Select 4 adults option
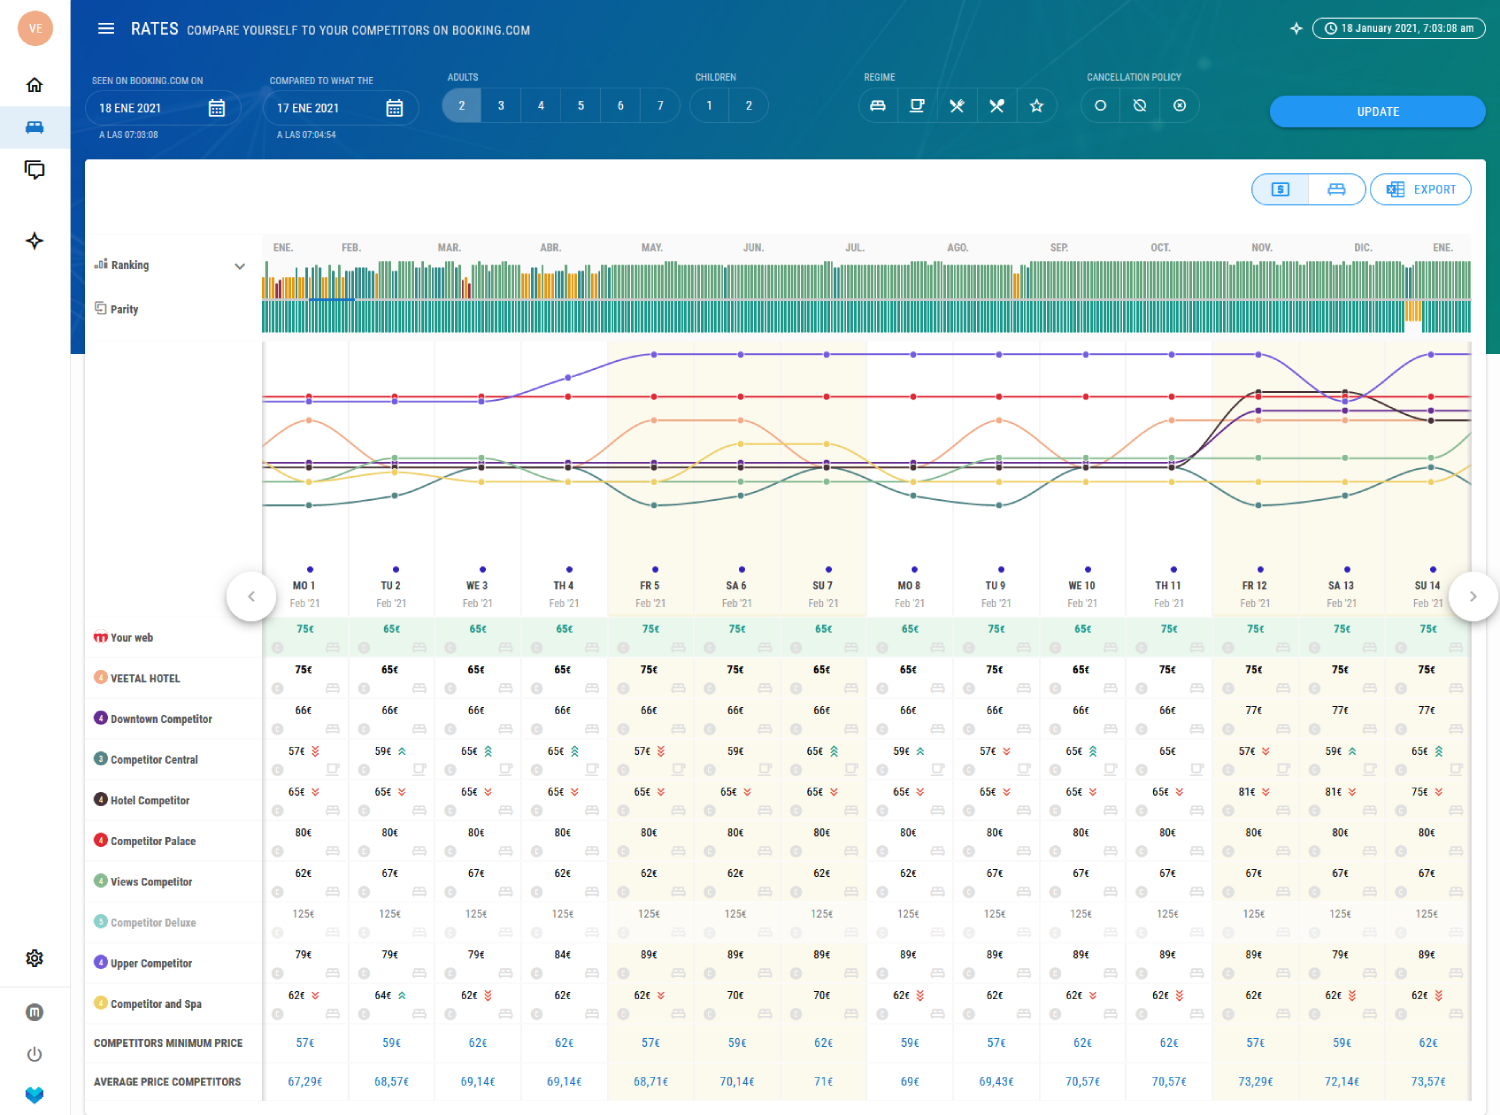Viewport: 1500px width, 1115px height. [541, 106]
